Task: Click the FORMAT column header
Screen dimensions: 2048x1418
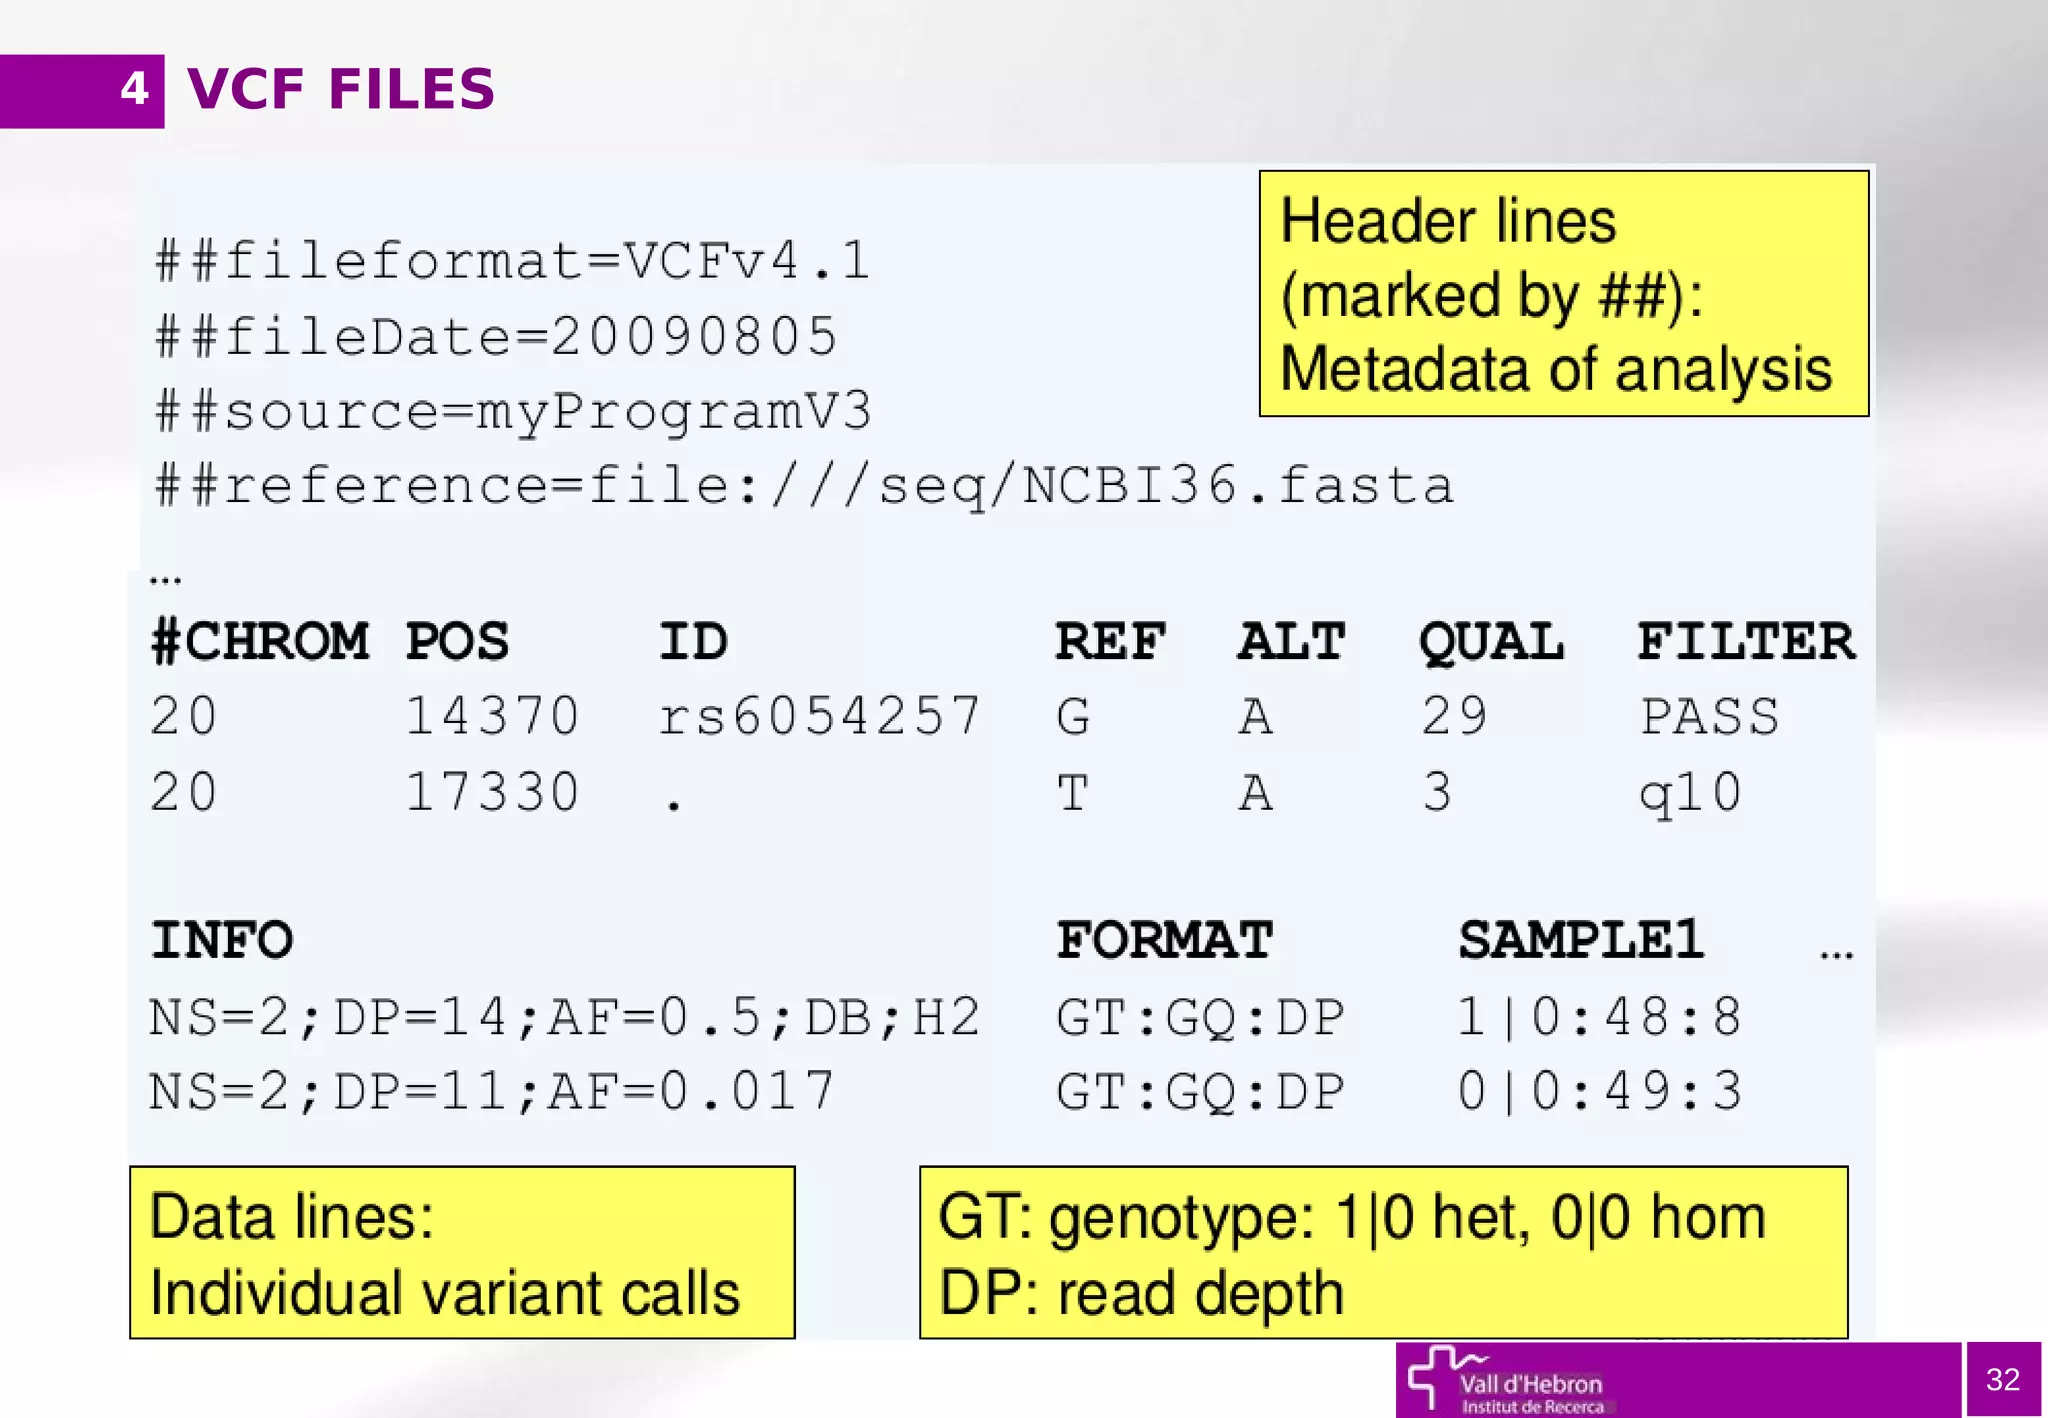Action: 1165,940
